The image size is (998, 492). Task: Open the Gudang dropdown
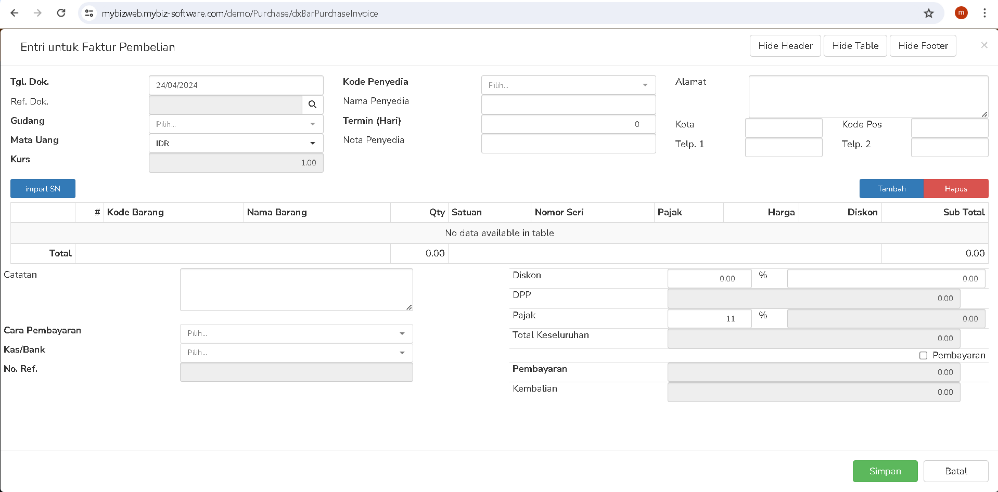[236, 124]
